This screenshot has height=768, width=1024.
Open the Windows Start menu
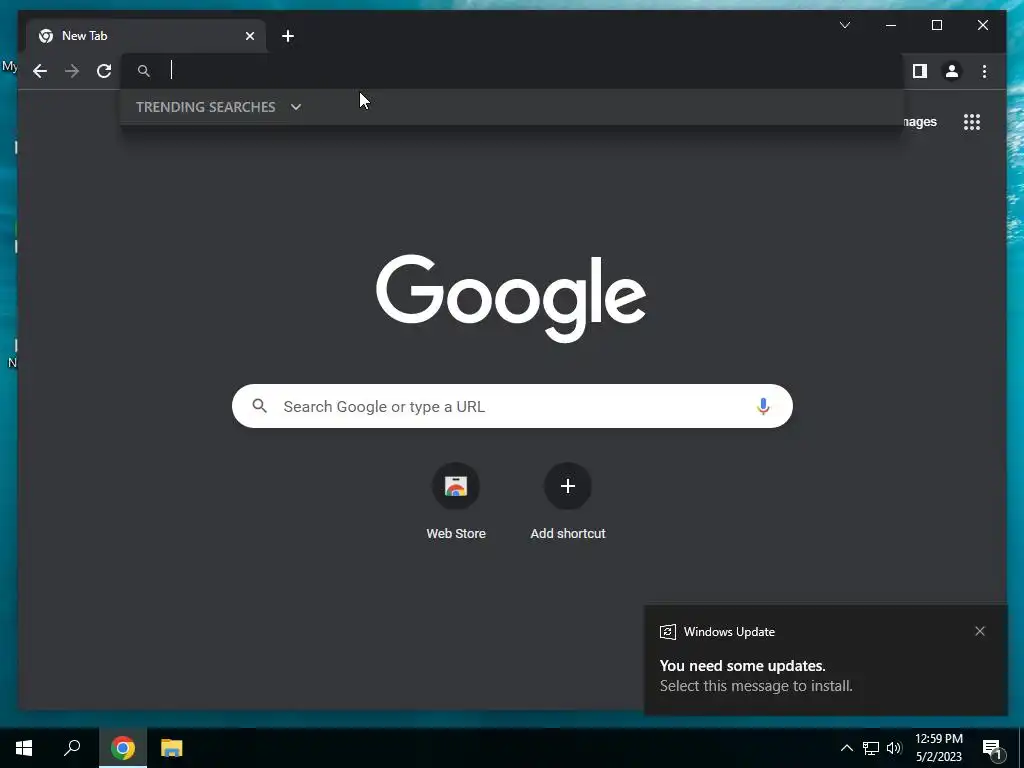click(x=24, y=748)
